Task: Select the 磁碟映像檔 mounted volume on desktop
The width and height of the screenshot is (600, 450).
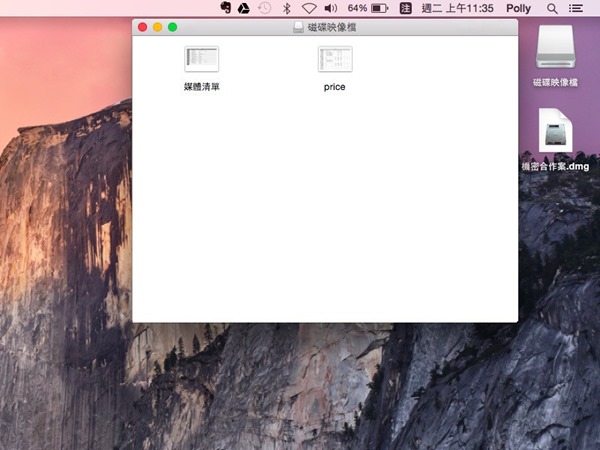Action: (555, 47)
